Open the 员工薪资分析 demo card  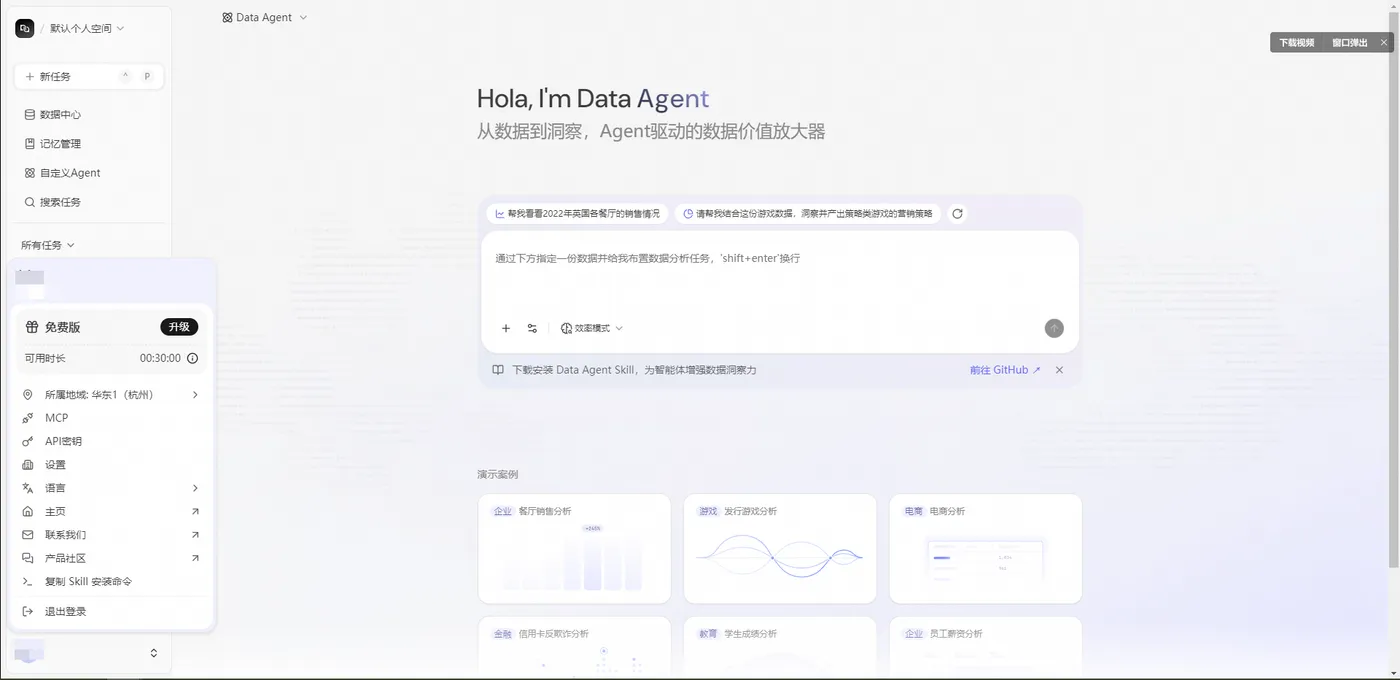click(x=986, y=647)
